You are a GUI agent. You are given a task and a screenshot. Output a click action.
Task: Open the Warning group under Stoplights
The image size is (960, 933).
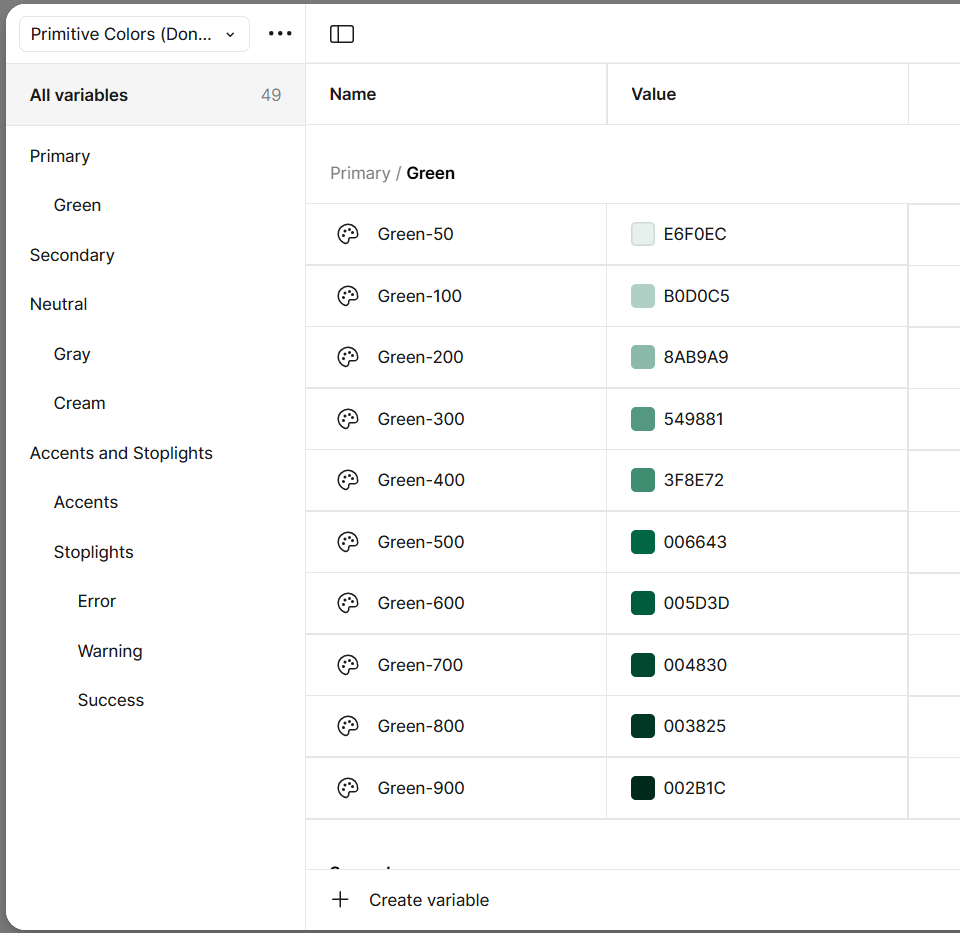pyautogui.click(x=110, y=651)
